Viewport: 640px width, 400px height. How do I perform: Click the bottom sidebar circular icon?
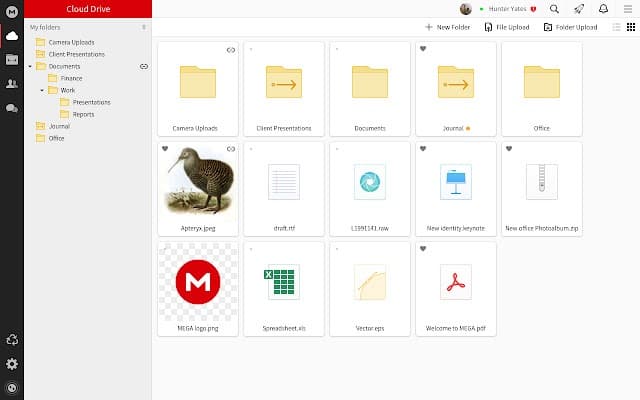[x=12, y=388]
